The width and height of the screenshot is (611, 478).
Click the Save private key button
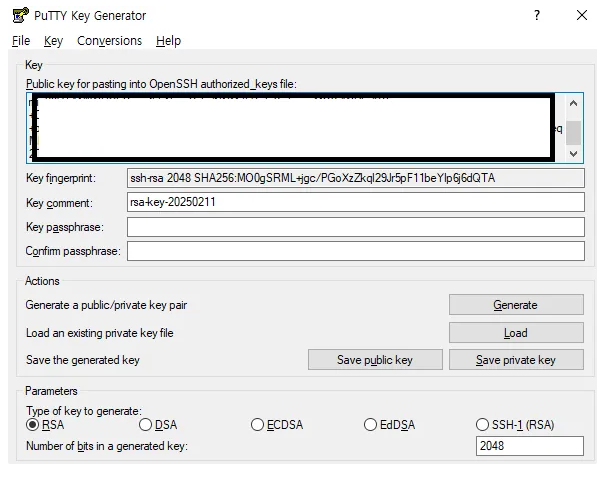pyautogui.click(x=516, y=360)
